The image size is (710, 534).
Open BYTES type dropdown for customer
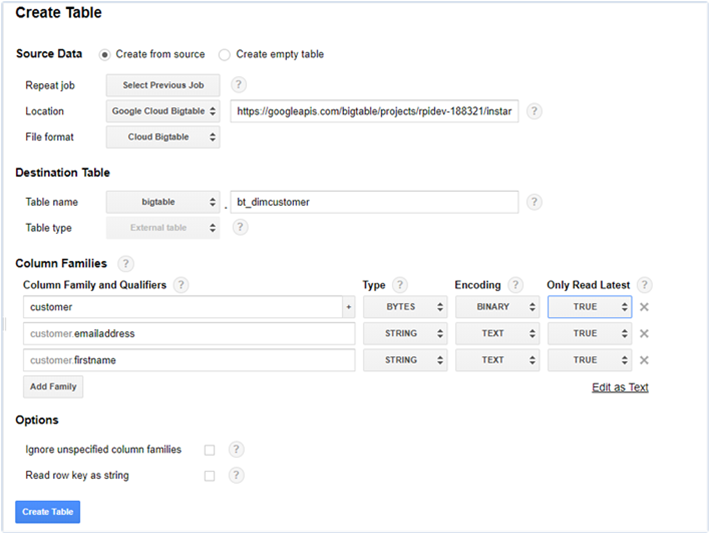(404, 307)
